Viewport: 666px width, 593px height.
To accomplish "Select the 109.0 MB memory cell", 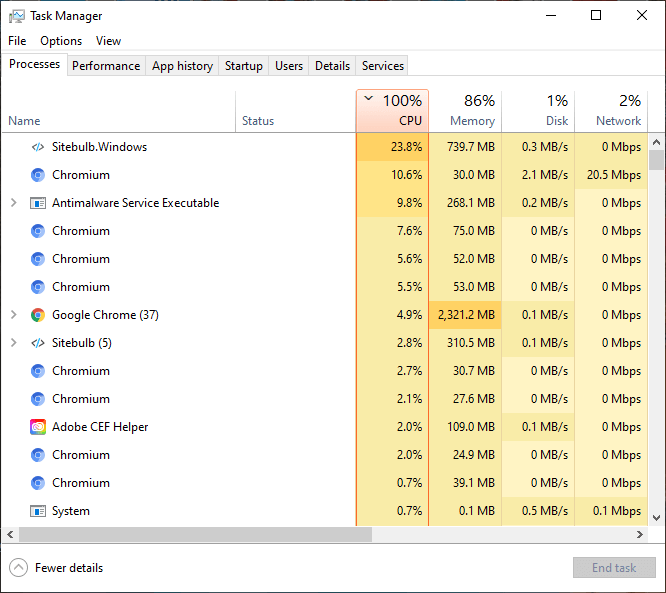I will (465, 427).
